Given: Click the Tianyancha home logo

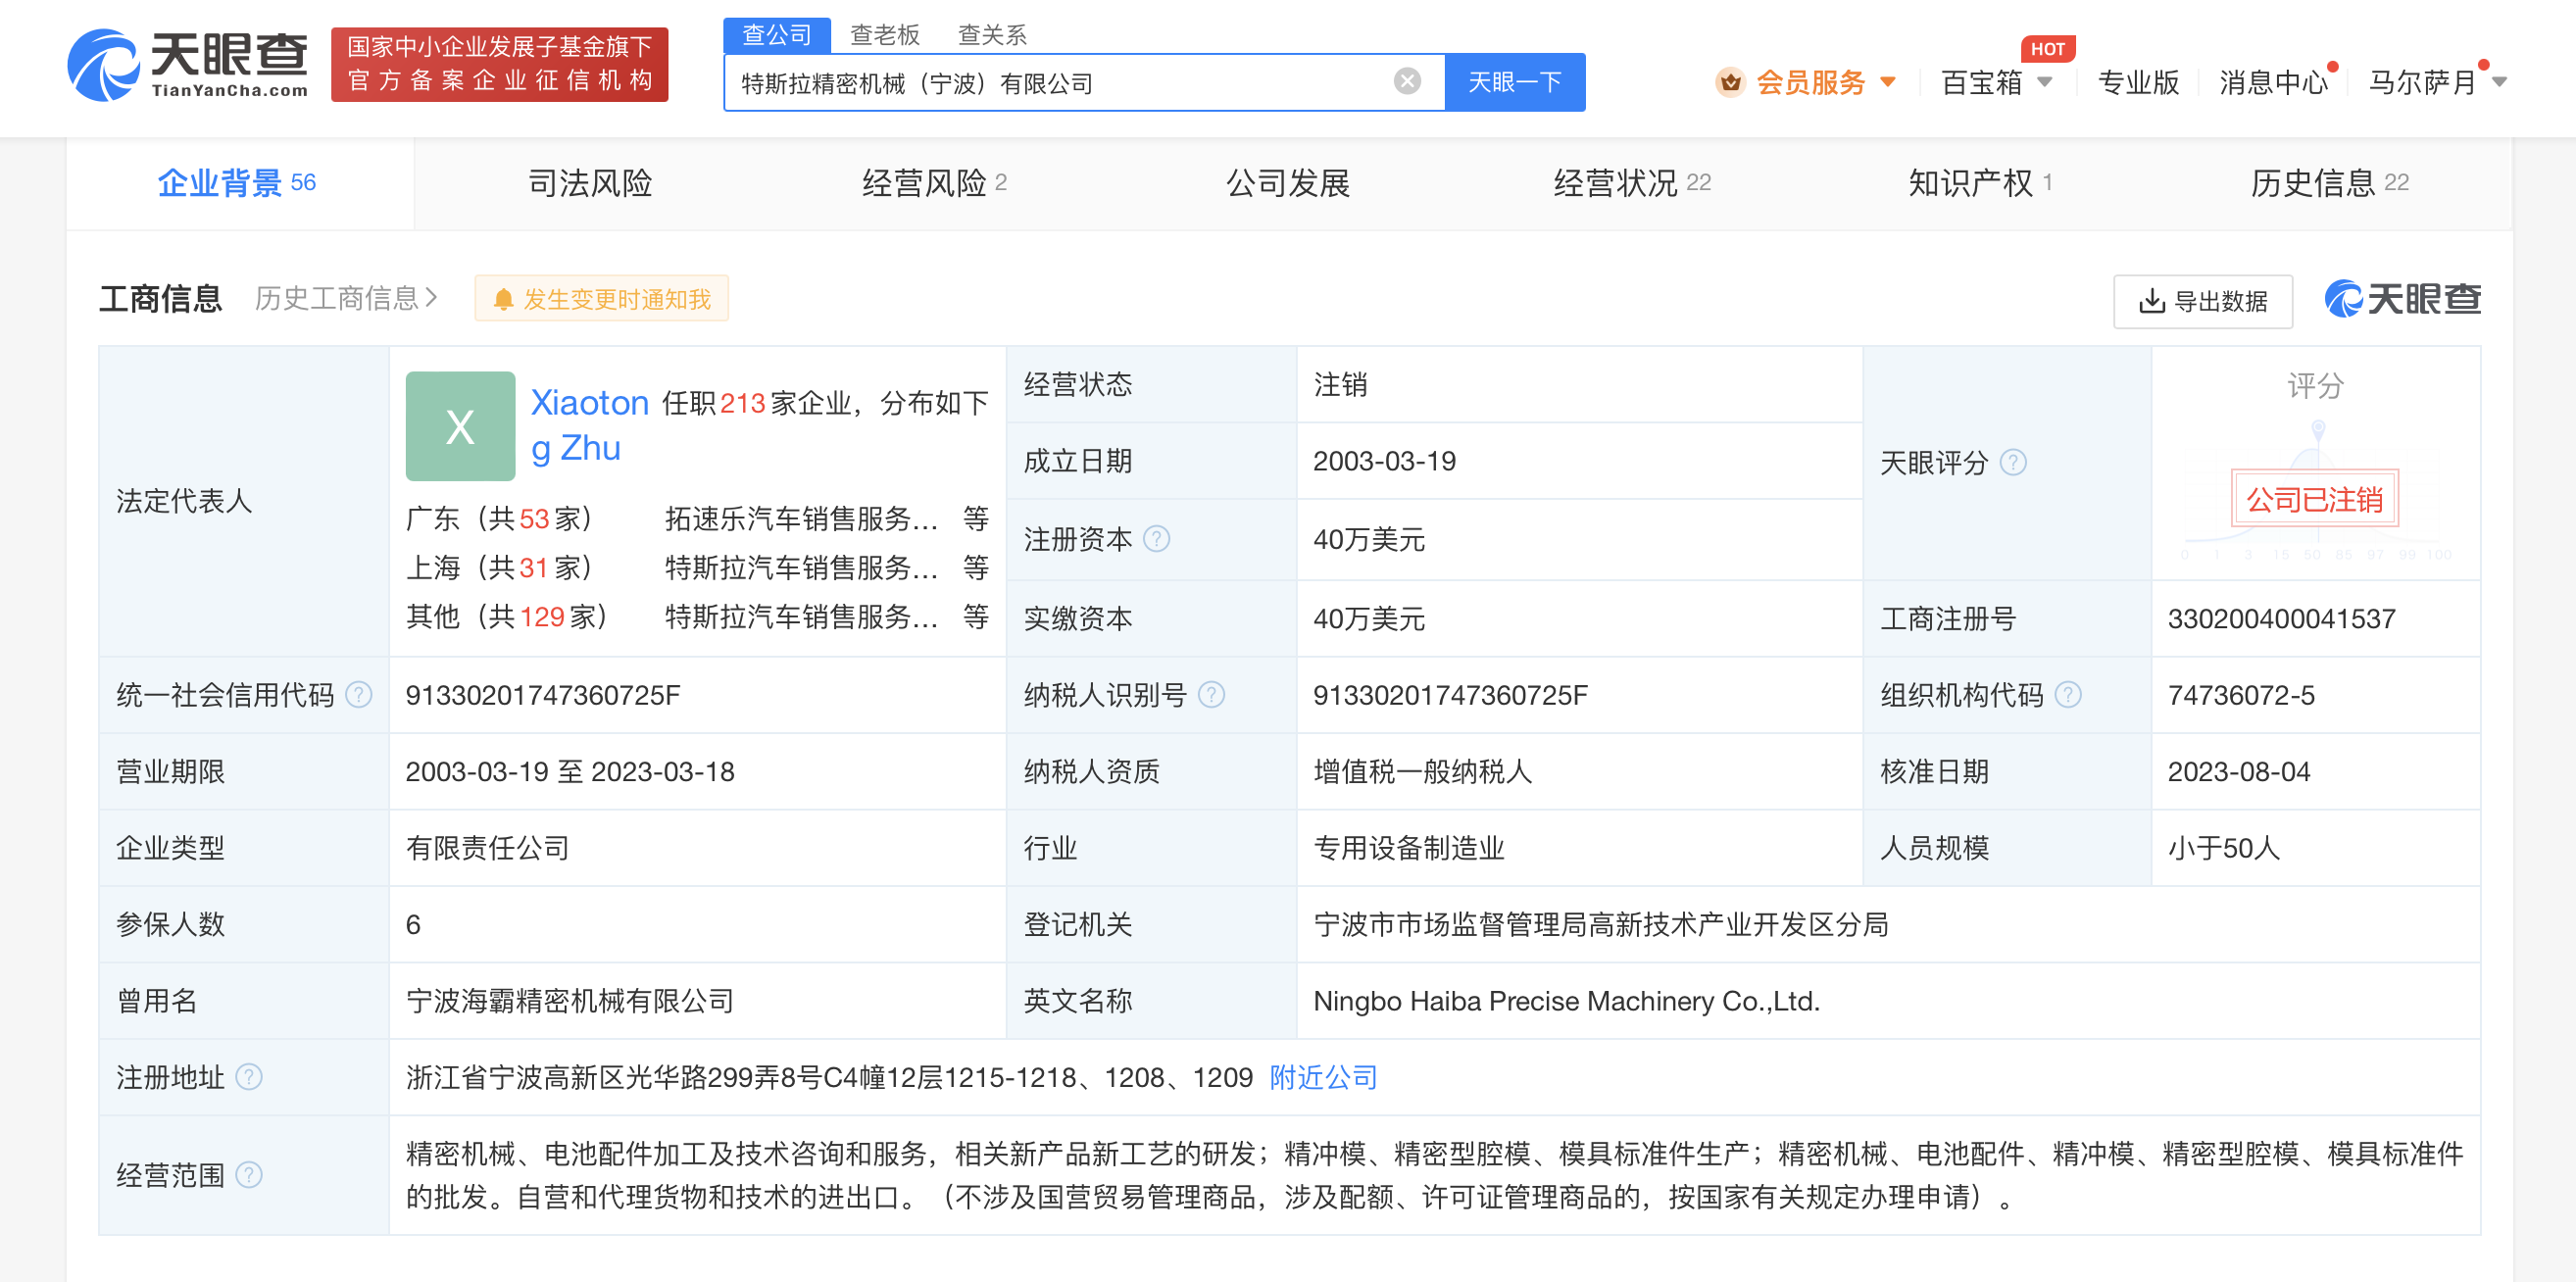Looking at the screenshot, I should click(188, 65).
